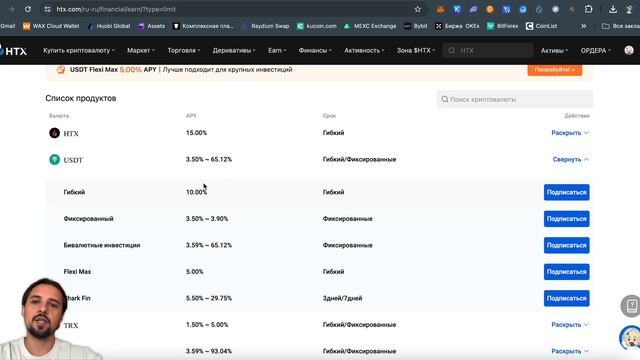Click the 3.50% ~ 65.12% USDT APY
The image size is (640, 360).
[209, 160]
